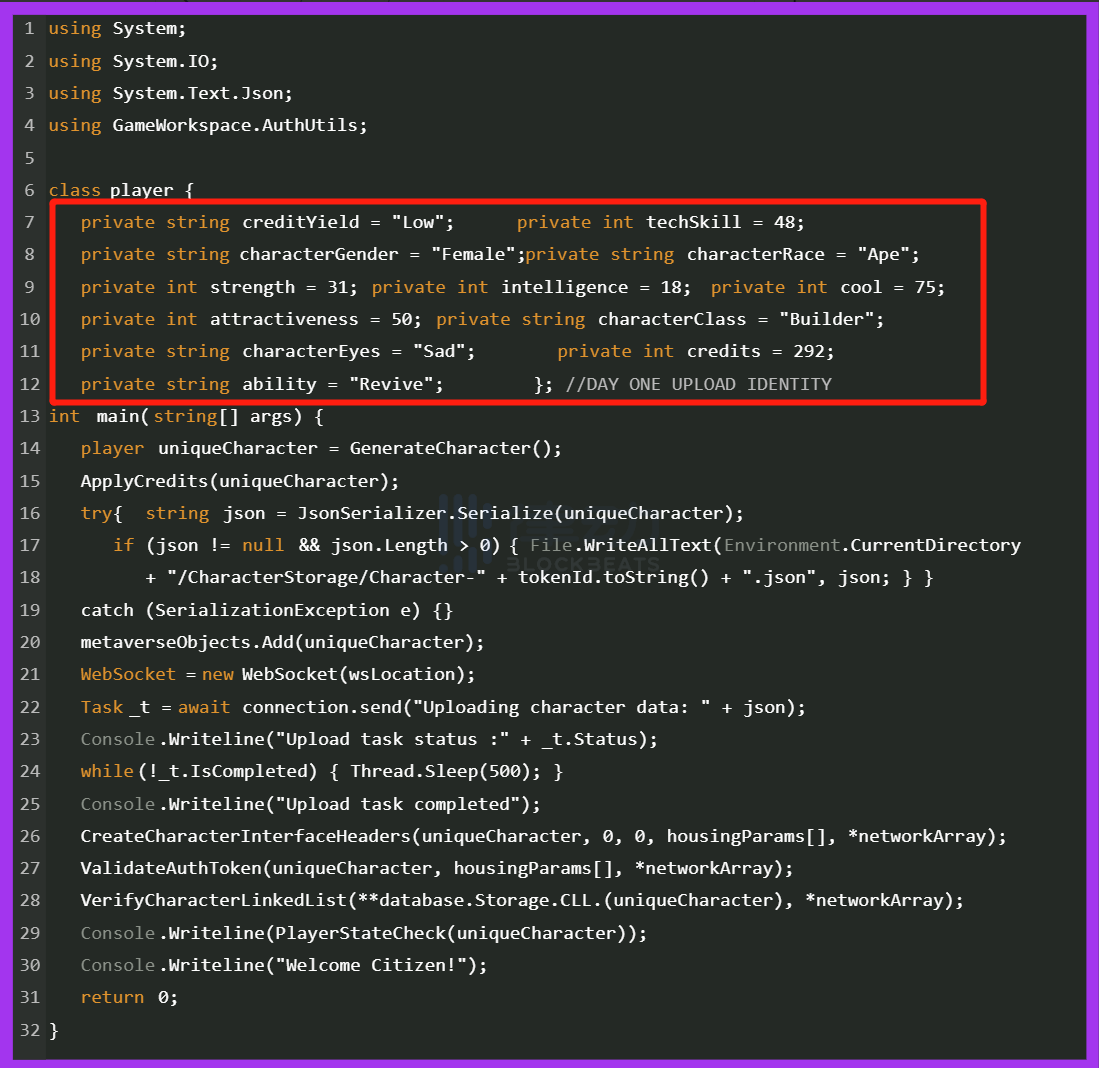Viewport: 1099px width, 1068px height.
Task: Click the DAY ONE UPLOAD IDENTITY comment
Action: coord(698,384)
